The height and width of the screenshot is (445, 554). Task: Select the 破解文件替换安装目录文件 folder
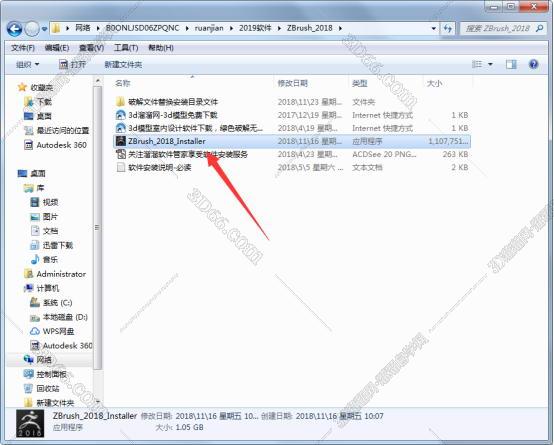pos(173,102)
